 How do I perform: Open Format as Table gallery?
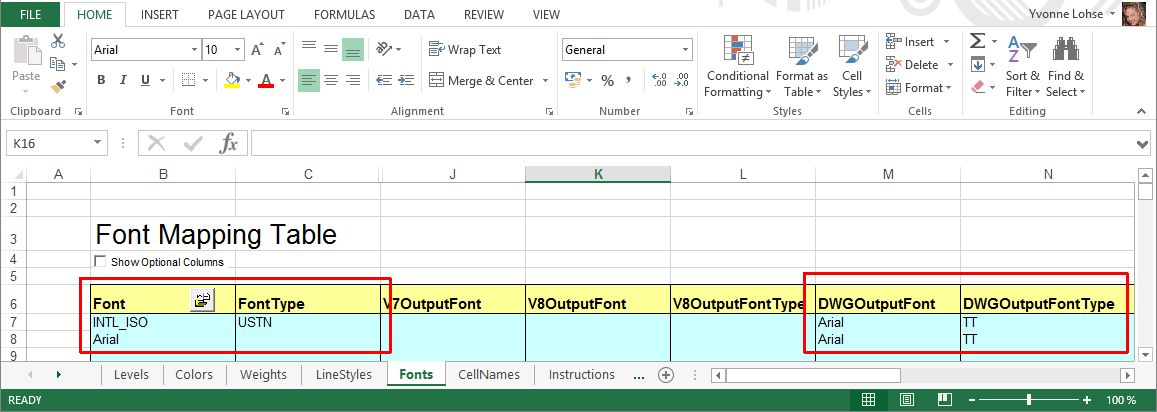click(x=801, y=66)
